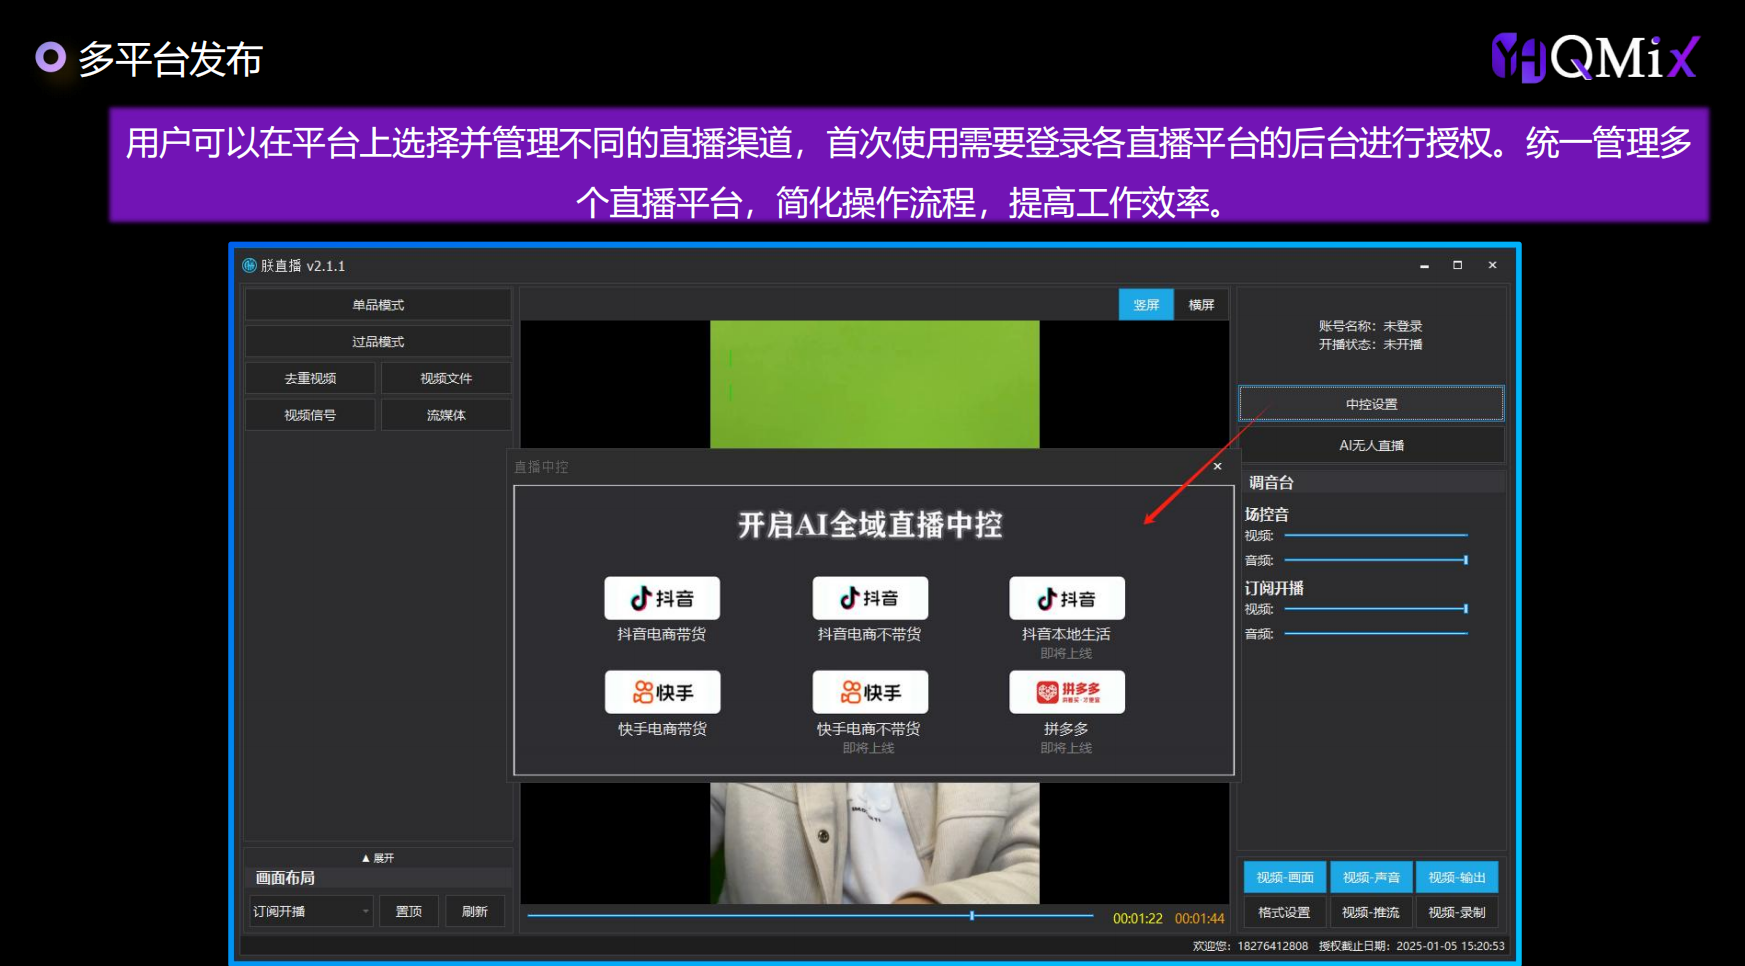Open 单品模式 mode
1745x966 pixels.
pyautogui.click(x=378, y=305)
